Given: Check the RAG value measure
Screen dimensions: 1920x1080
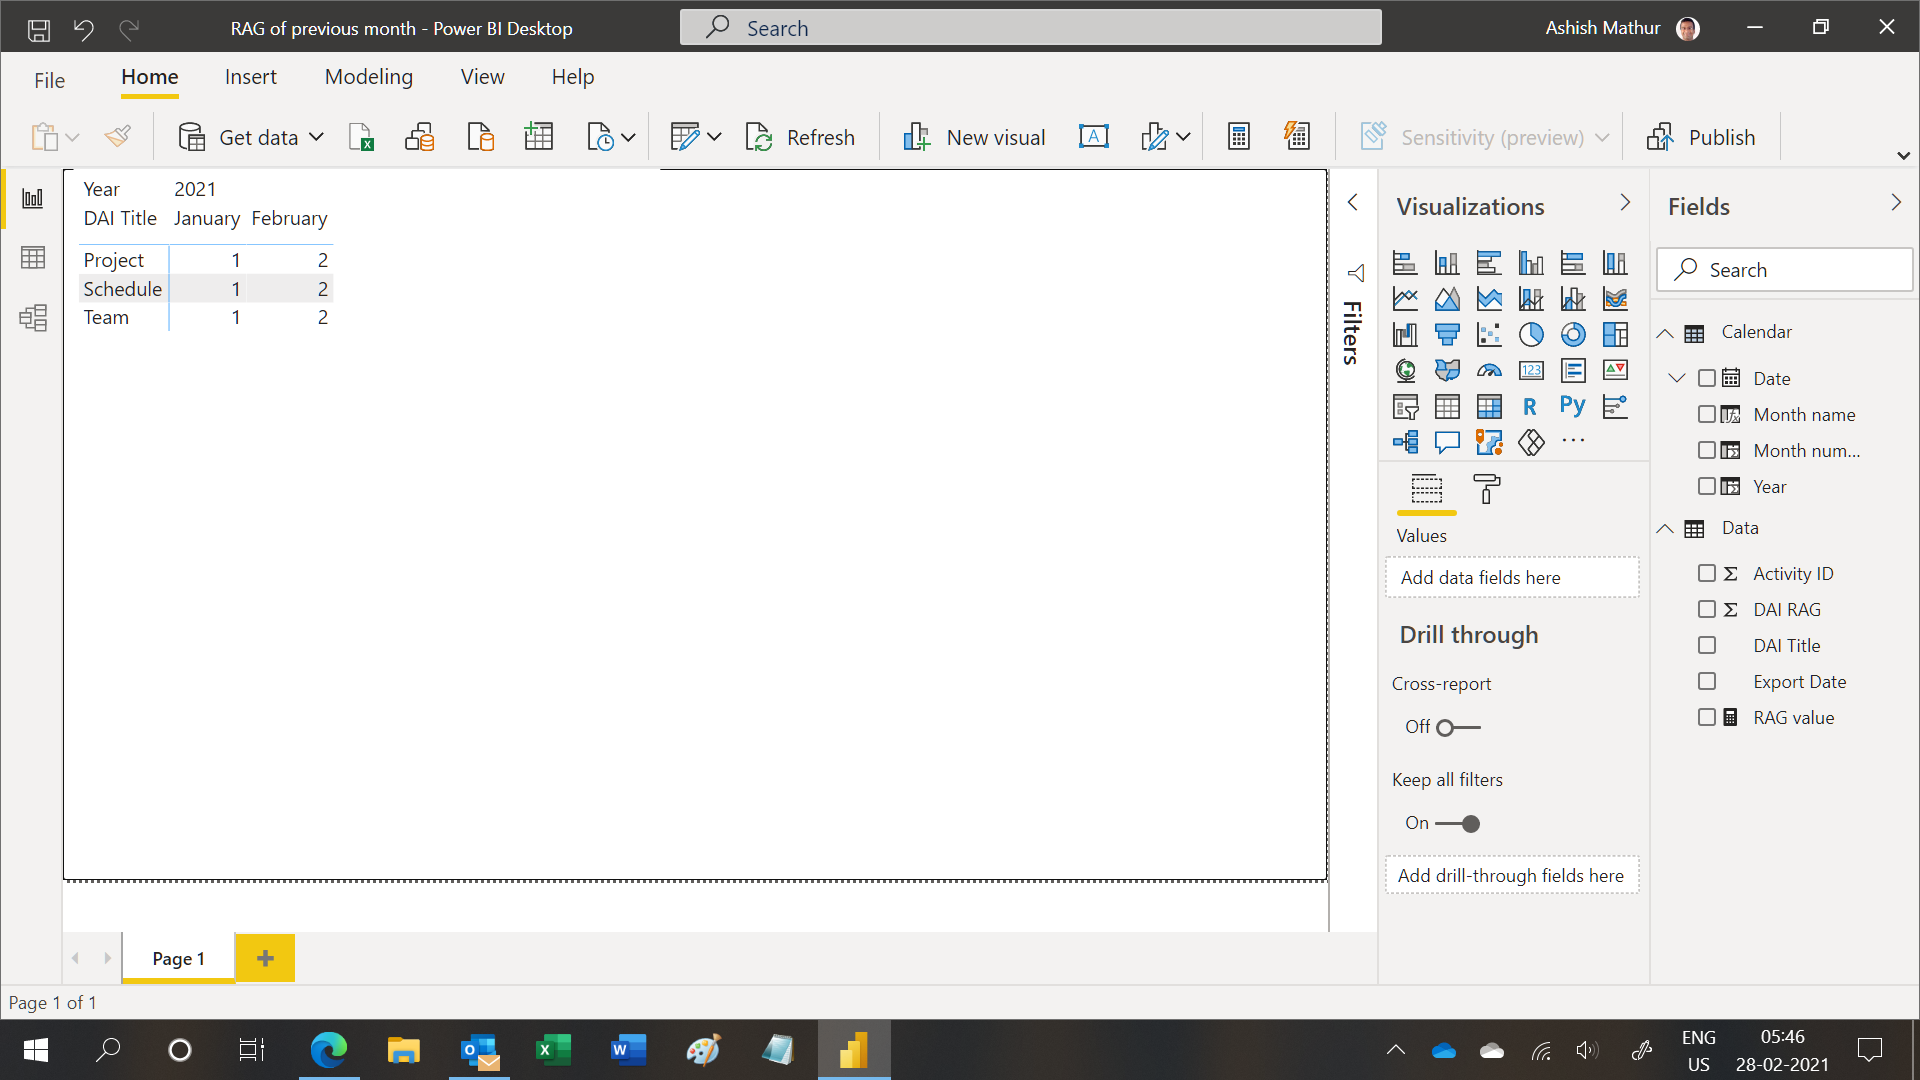Looking at the screenshot, I should [x=1707, y=717].
